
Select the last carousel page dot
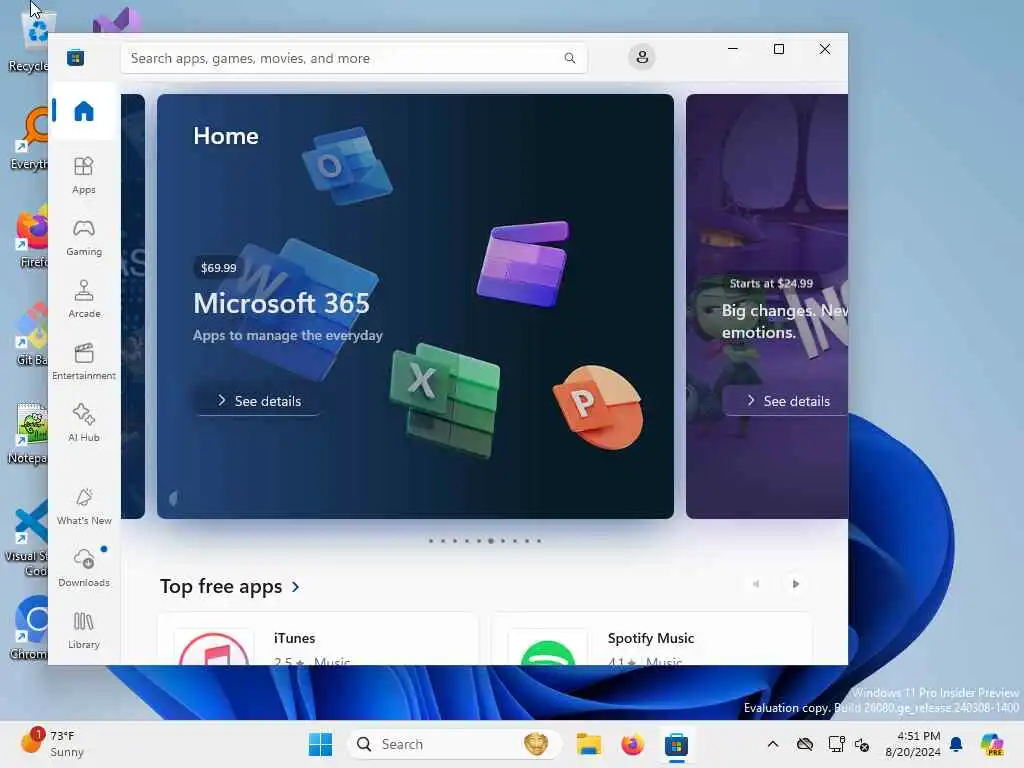(539, 541)
